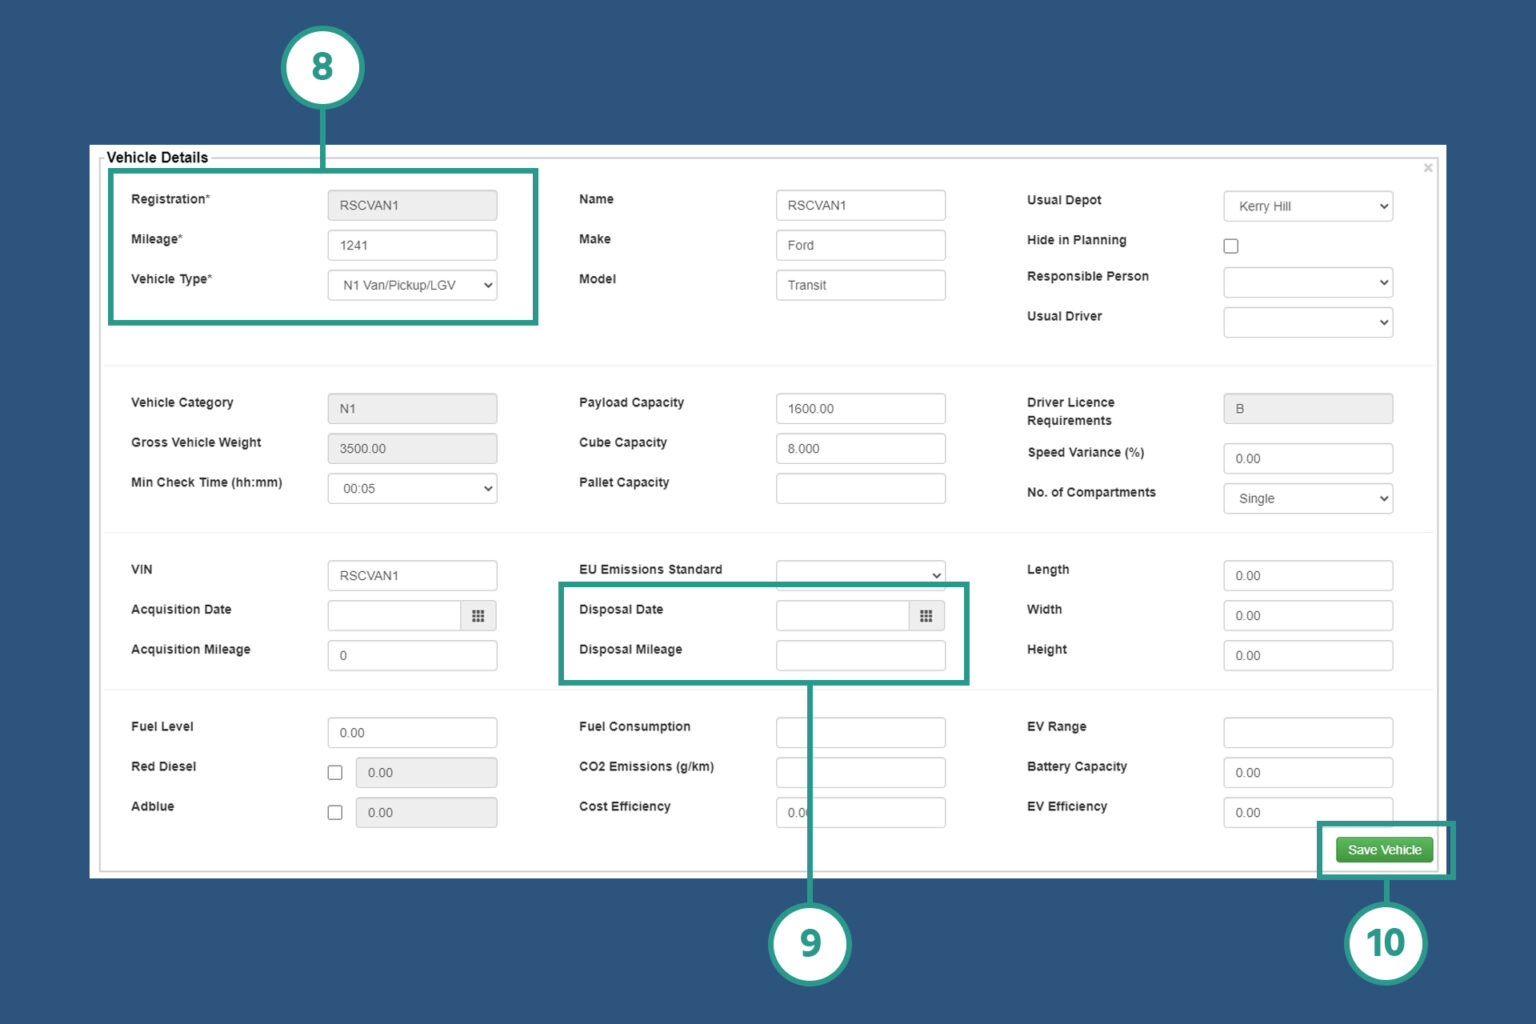Enable Hide in Planning
Screen dimensions: 1536x1024
pyautogui.click(x=1231, y=245)
